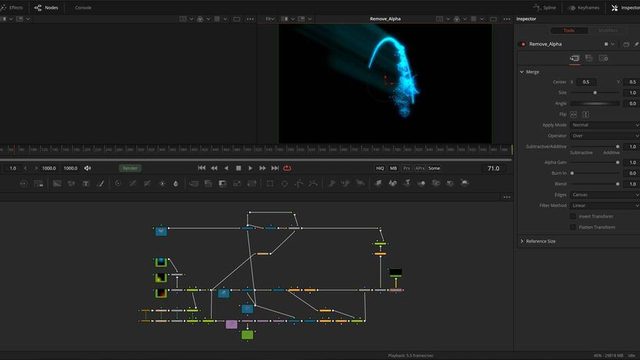This screenshot has height=360, width=640.
Task: Click the Some render selective button
Action: 434,168
